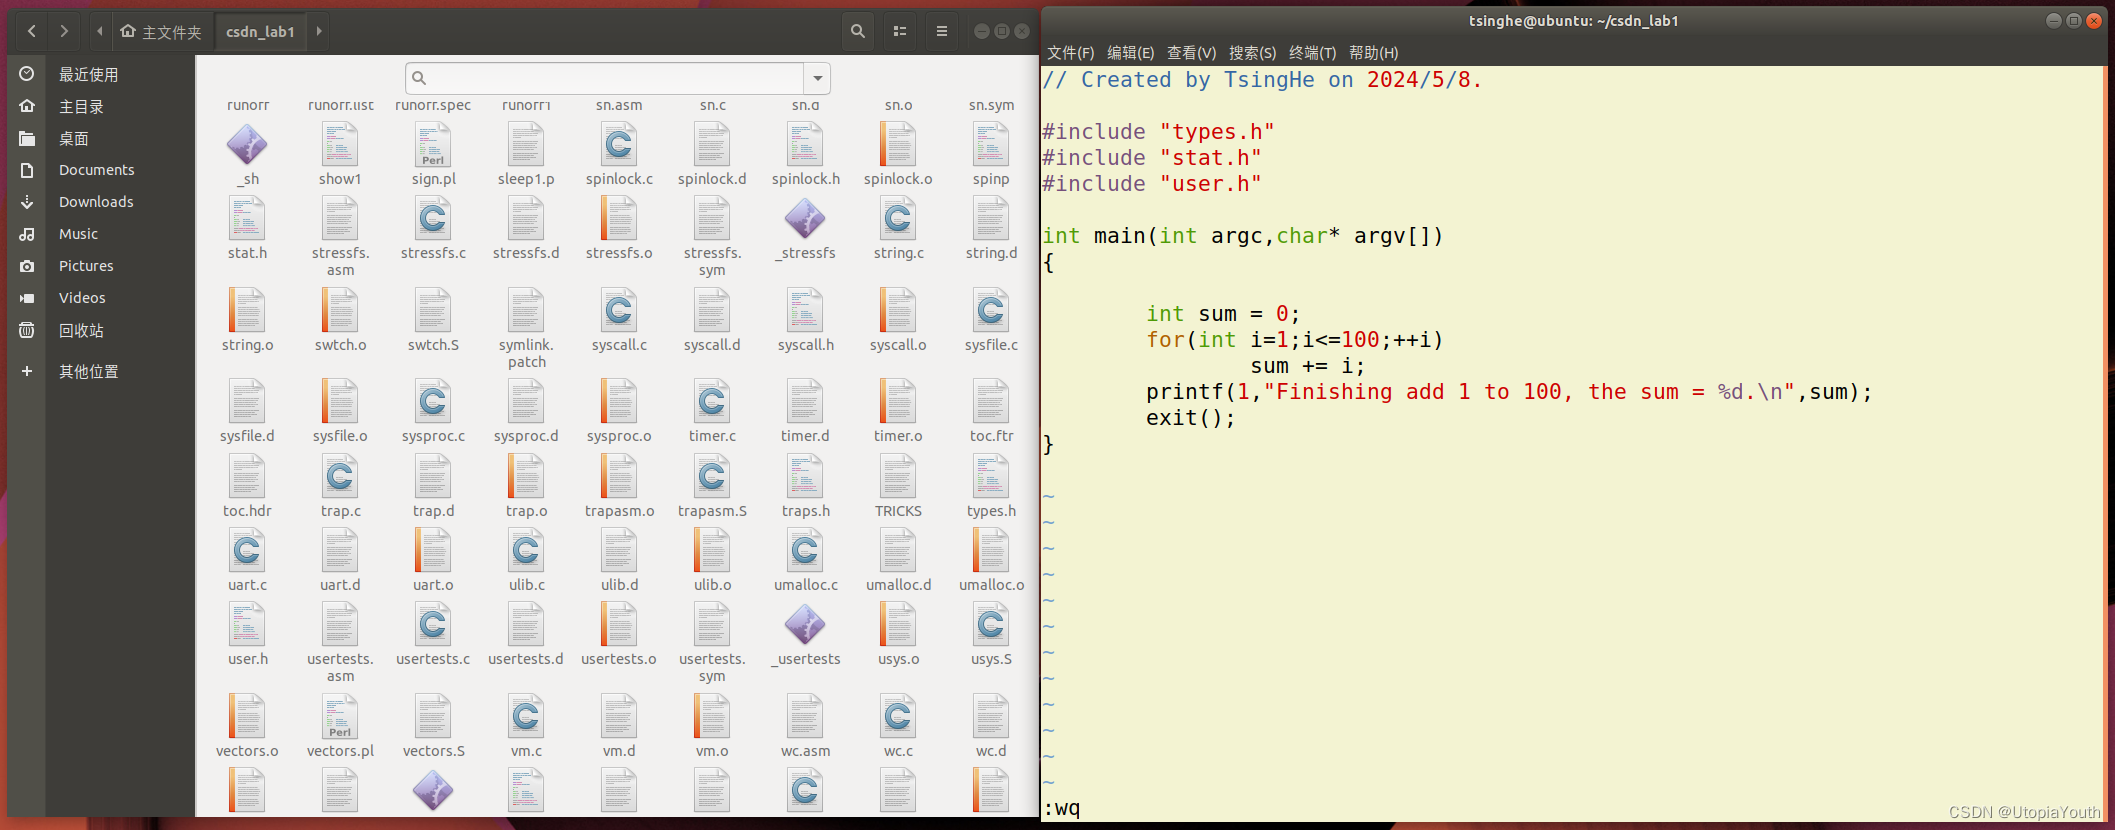Select the trapasm.S file icon

tap(712, 478)
